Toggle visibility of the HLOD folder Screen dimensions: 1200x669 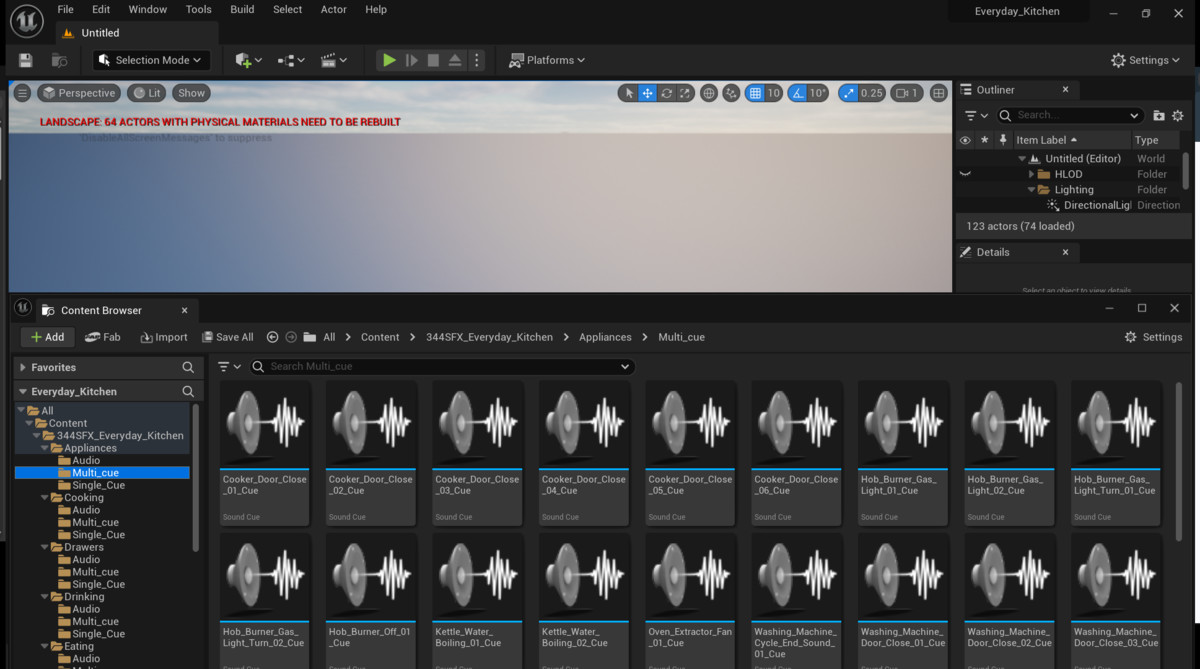point(965,174)
